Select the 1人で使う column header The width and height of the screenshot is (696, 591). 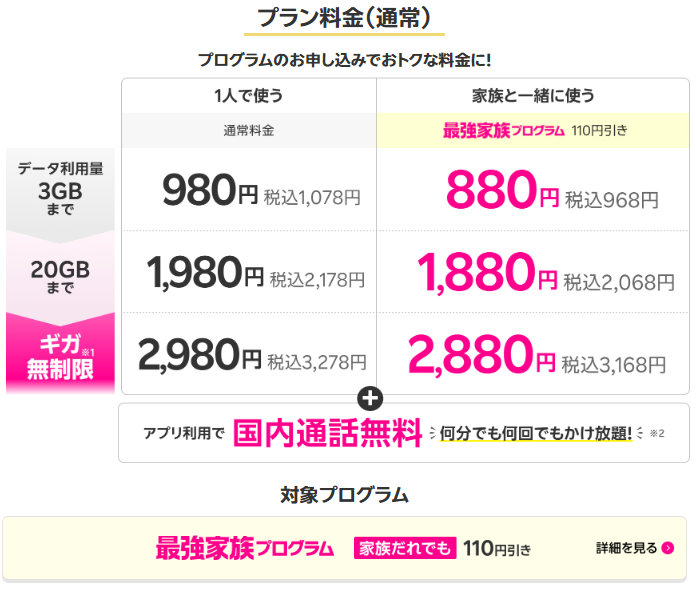point(248,96)
